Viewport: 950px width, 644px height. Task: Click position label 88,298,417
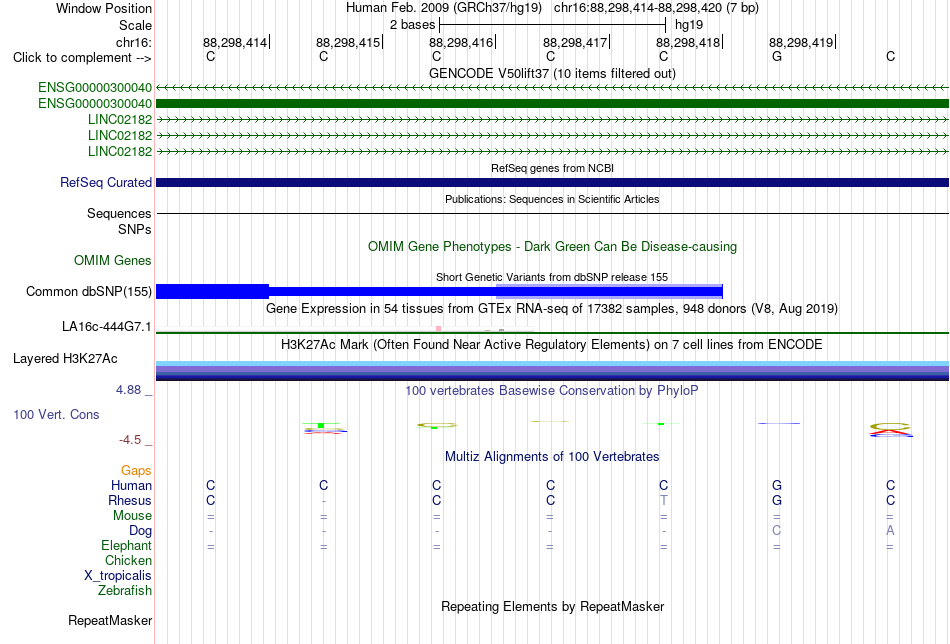575,42
